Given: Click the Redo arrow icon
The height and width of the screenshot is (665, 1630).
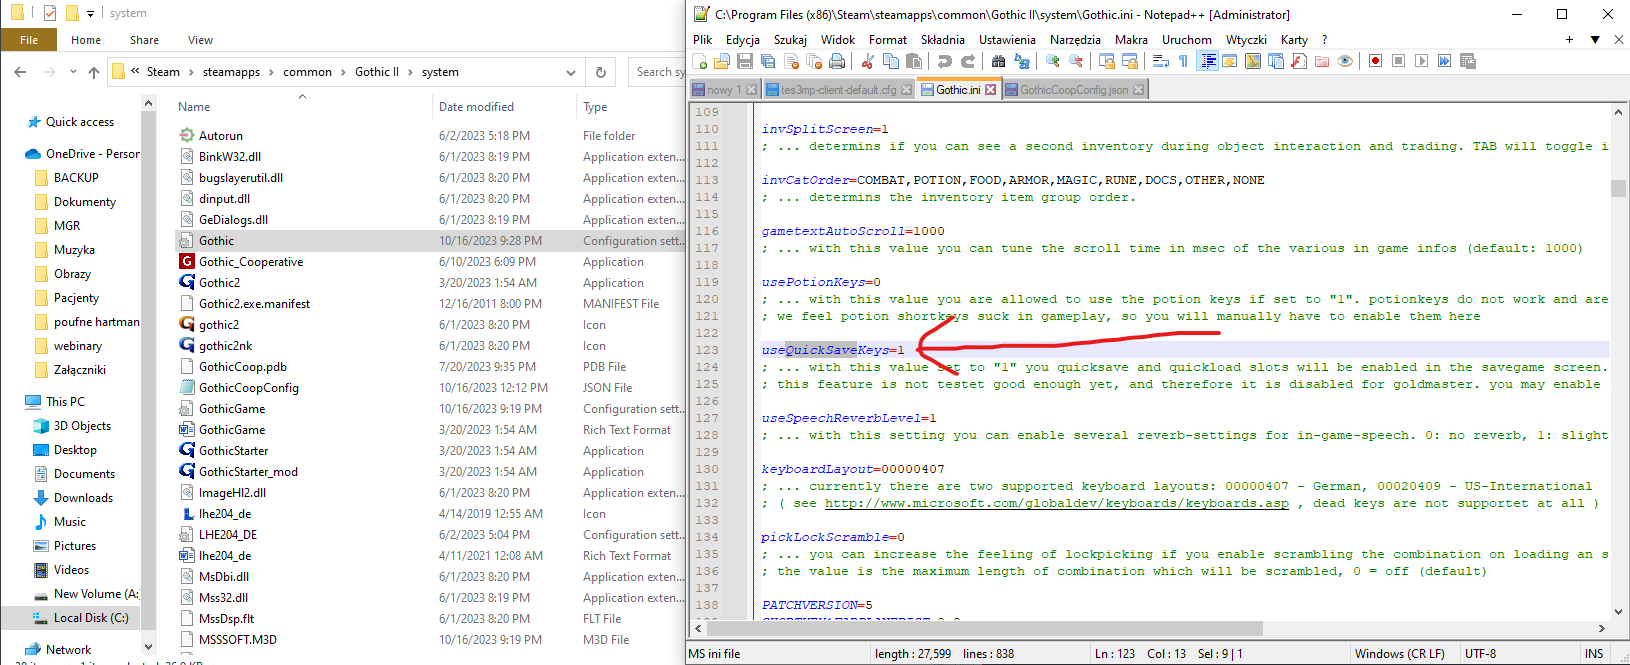Looking at the screenshot, I should (x=968, y=61).
